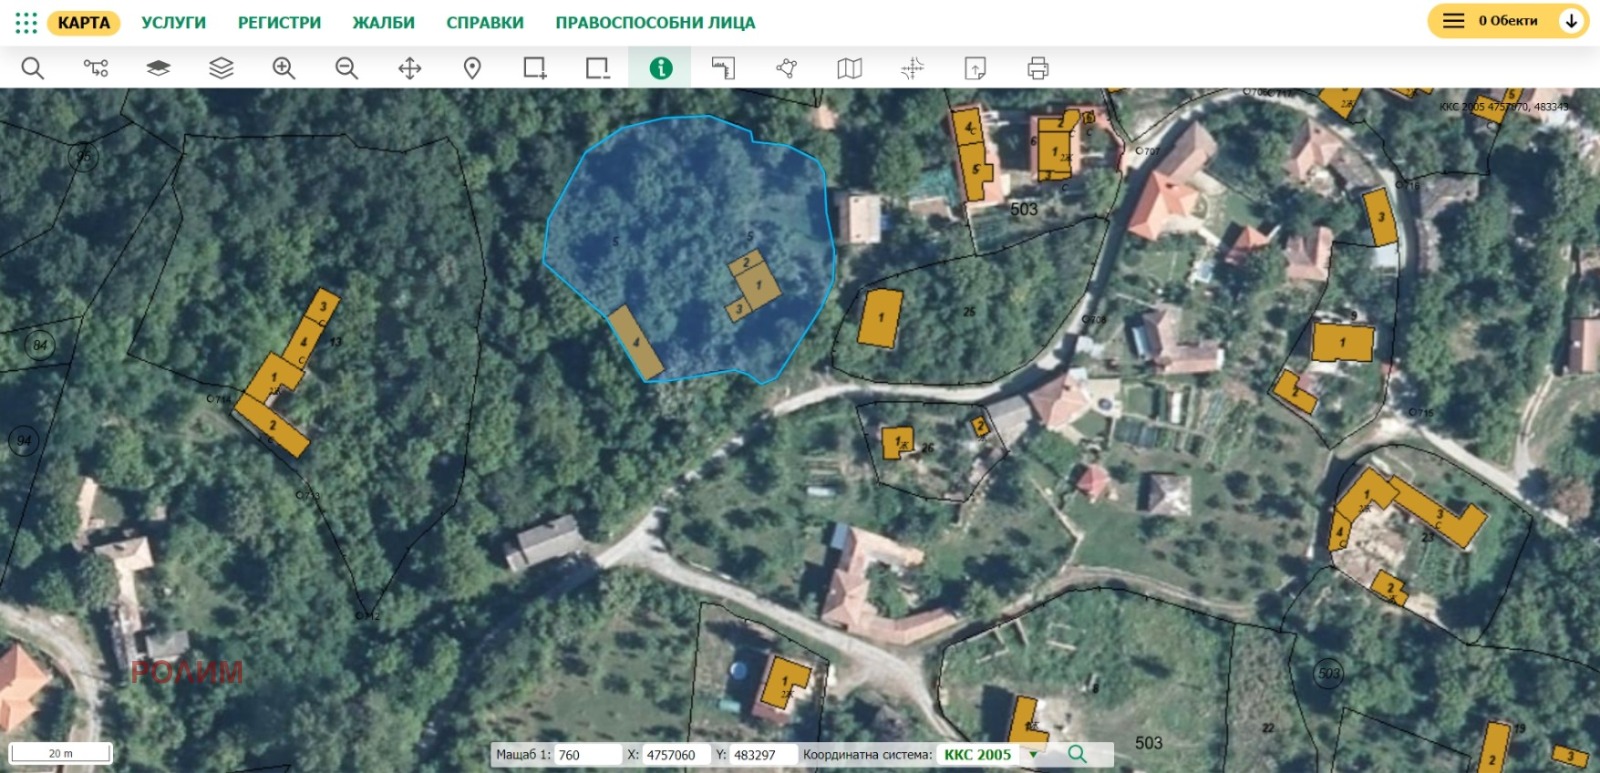The height and width of the screenshot is (773, 1600).
Task: Click the print map icon
Action: point(1038,68)
